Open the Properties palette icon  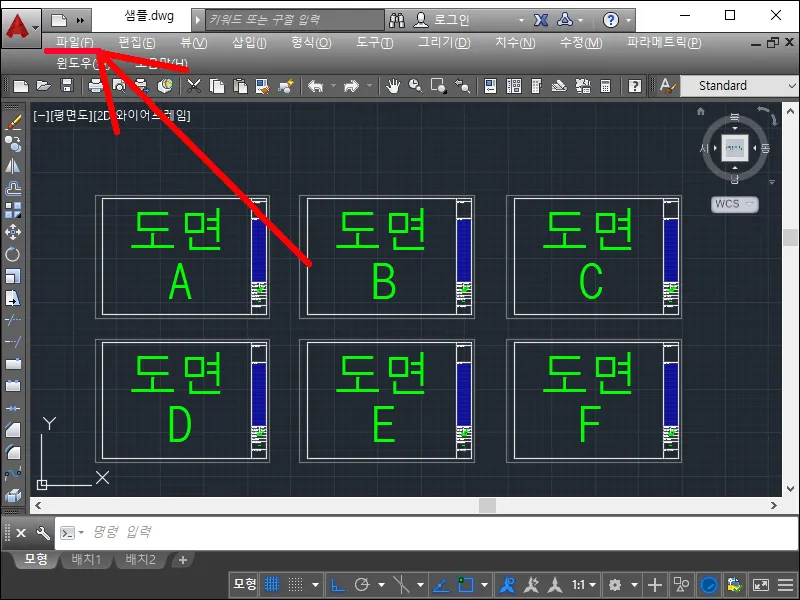pyautogui.click(x=490, y=86)
